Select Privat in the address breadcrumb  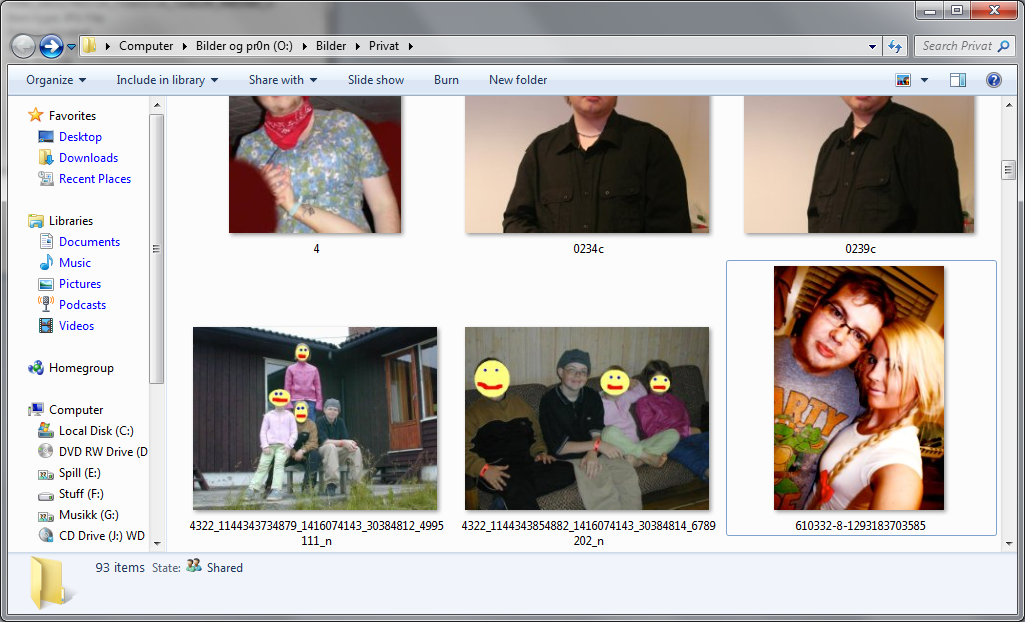[x=384, y=46]
